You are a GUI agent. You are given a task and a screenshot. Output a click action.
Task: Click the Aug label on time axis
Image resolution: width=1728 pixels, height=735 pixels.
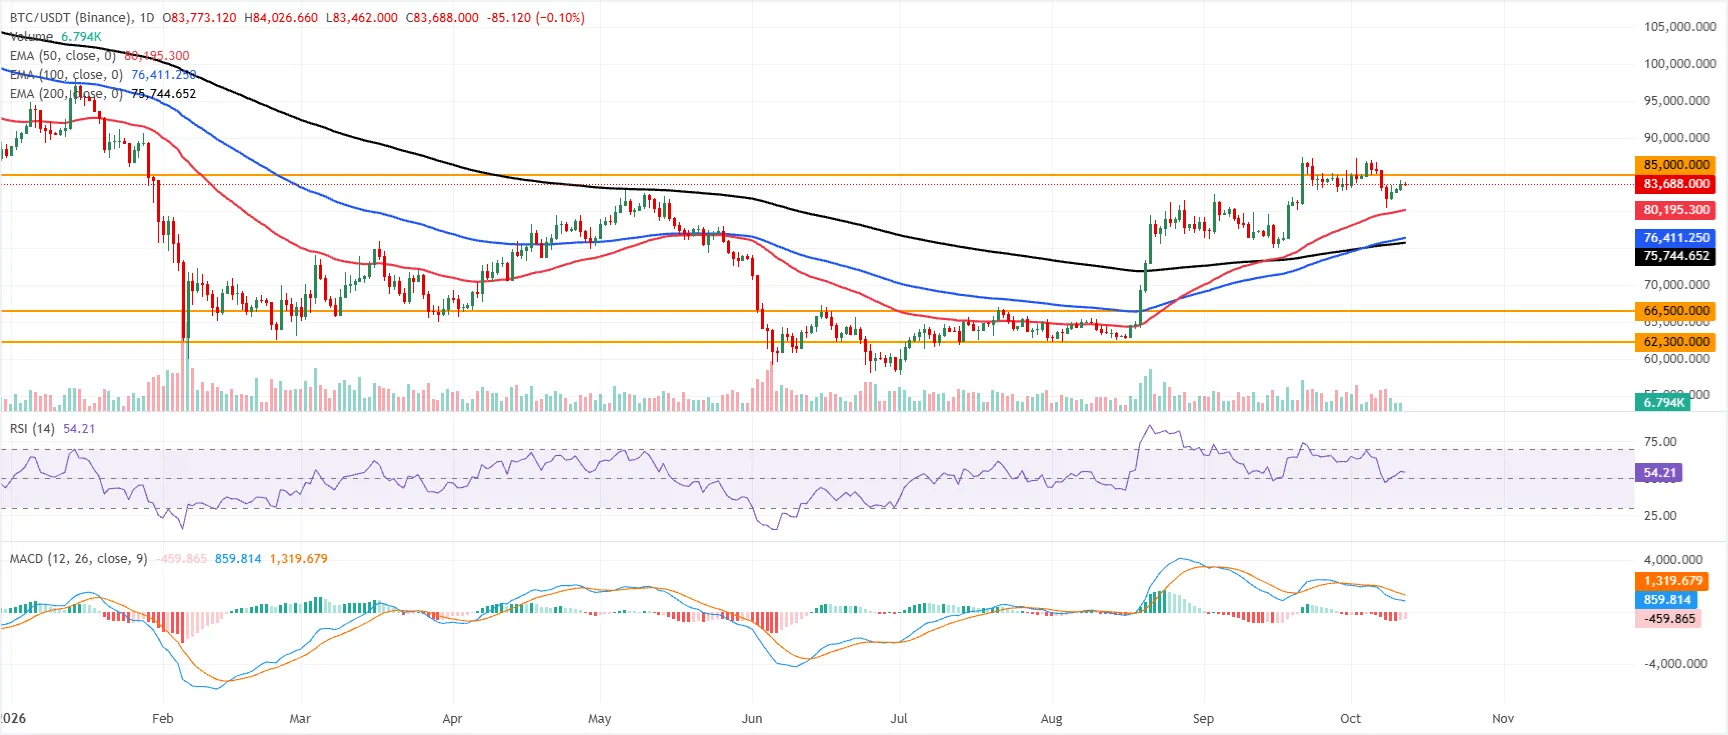pos(1051,719)
